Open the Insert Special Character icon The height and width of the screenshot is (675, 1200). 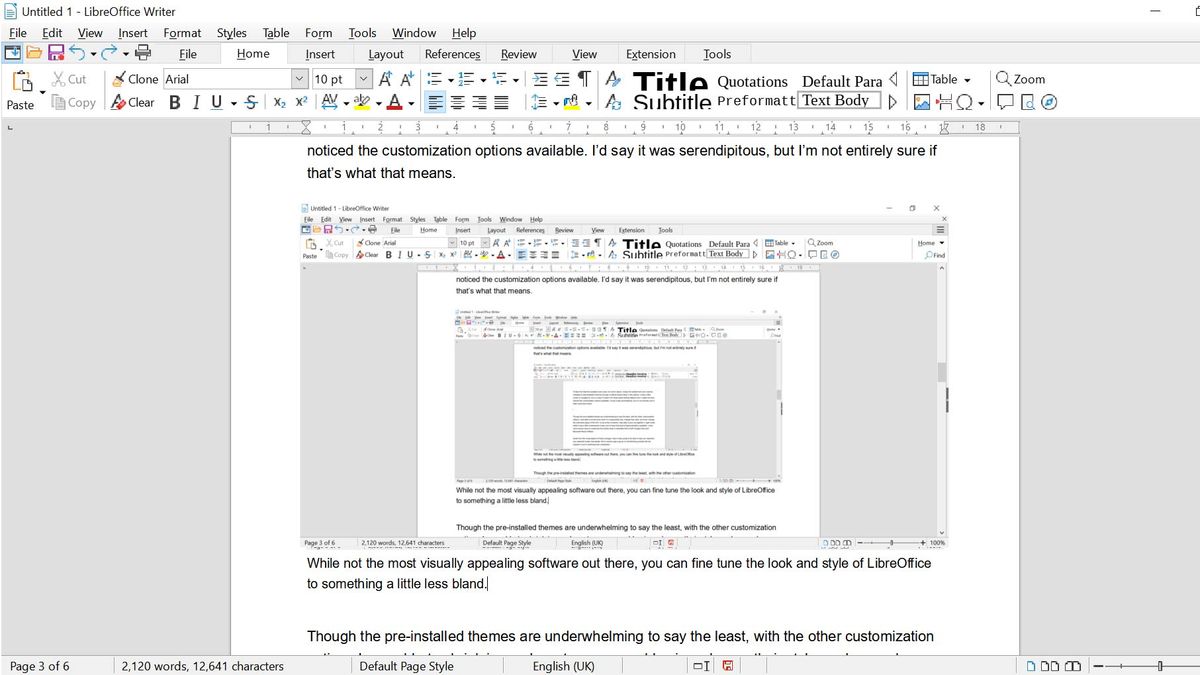click(964, 101)
